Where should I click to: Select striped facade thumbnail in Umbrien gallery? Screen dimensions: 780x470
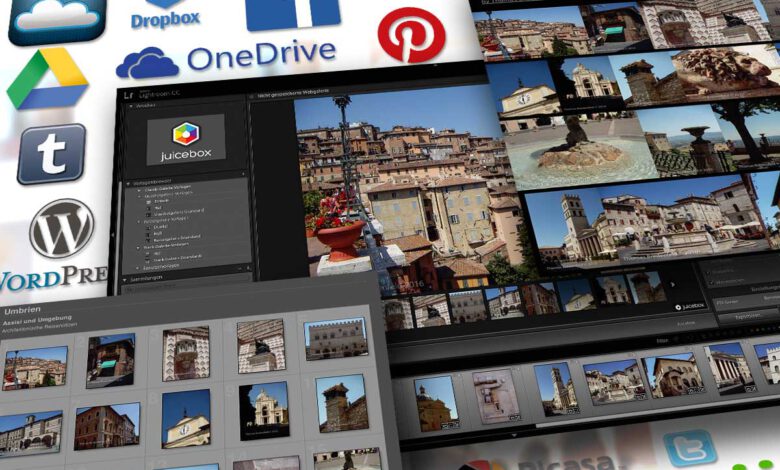pos(186,353)
